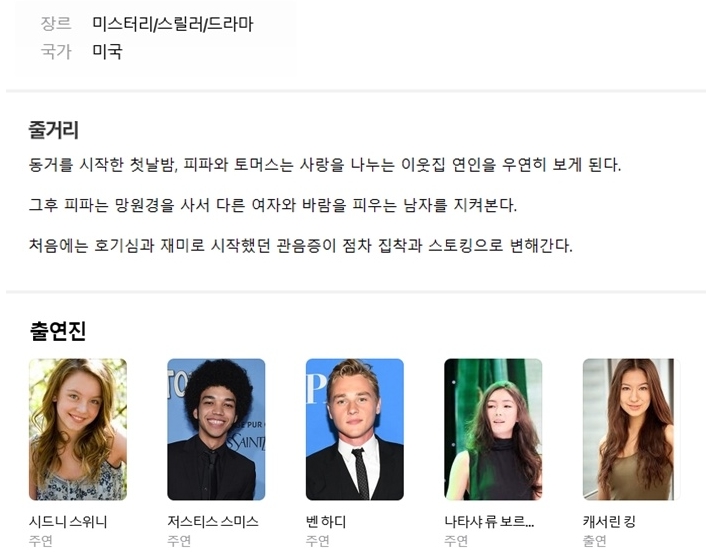The image size is (710, 557).
Task: Open the 벤 하디 cast photo
Action: click(355, 429)
